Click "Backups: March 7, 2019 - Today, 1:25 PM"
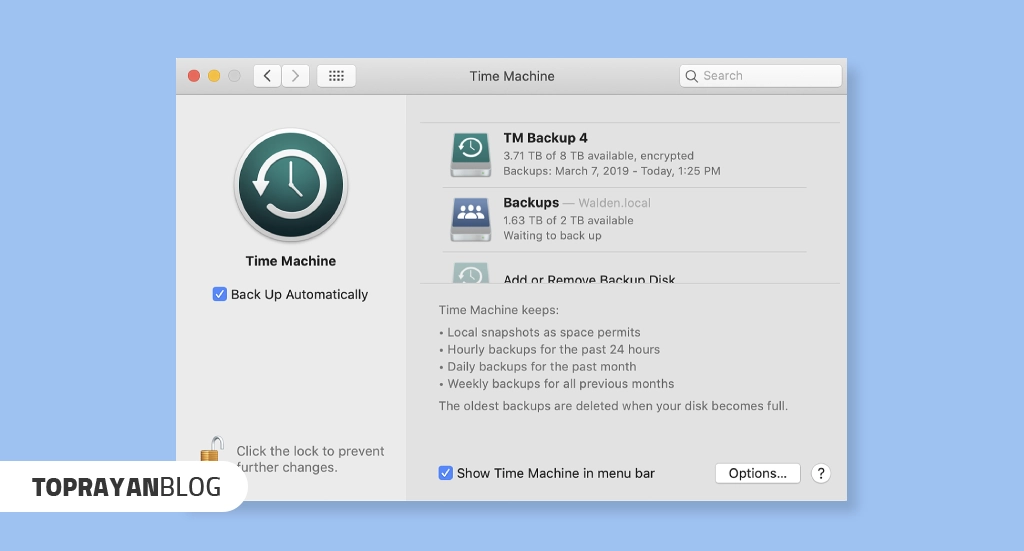 tap(612, 171)
